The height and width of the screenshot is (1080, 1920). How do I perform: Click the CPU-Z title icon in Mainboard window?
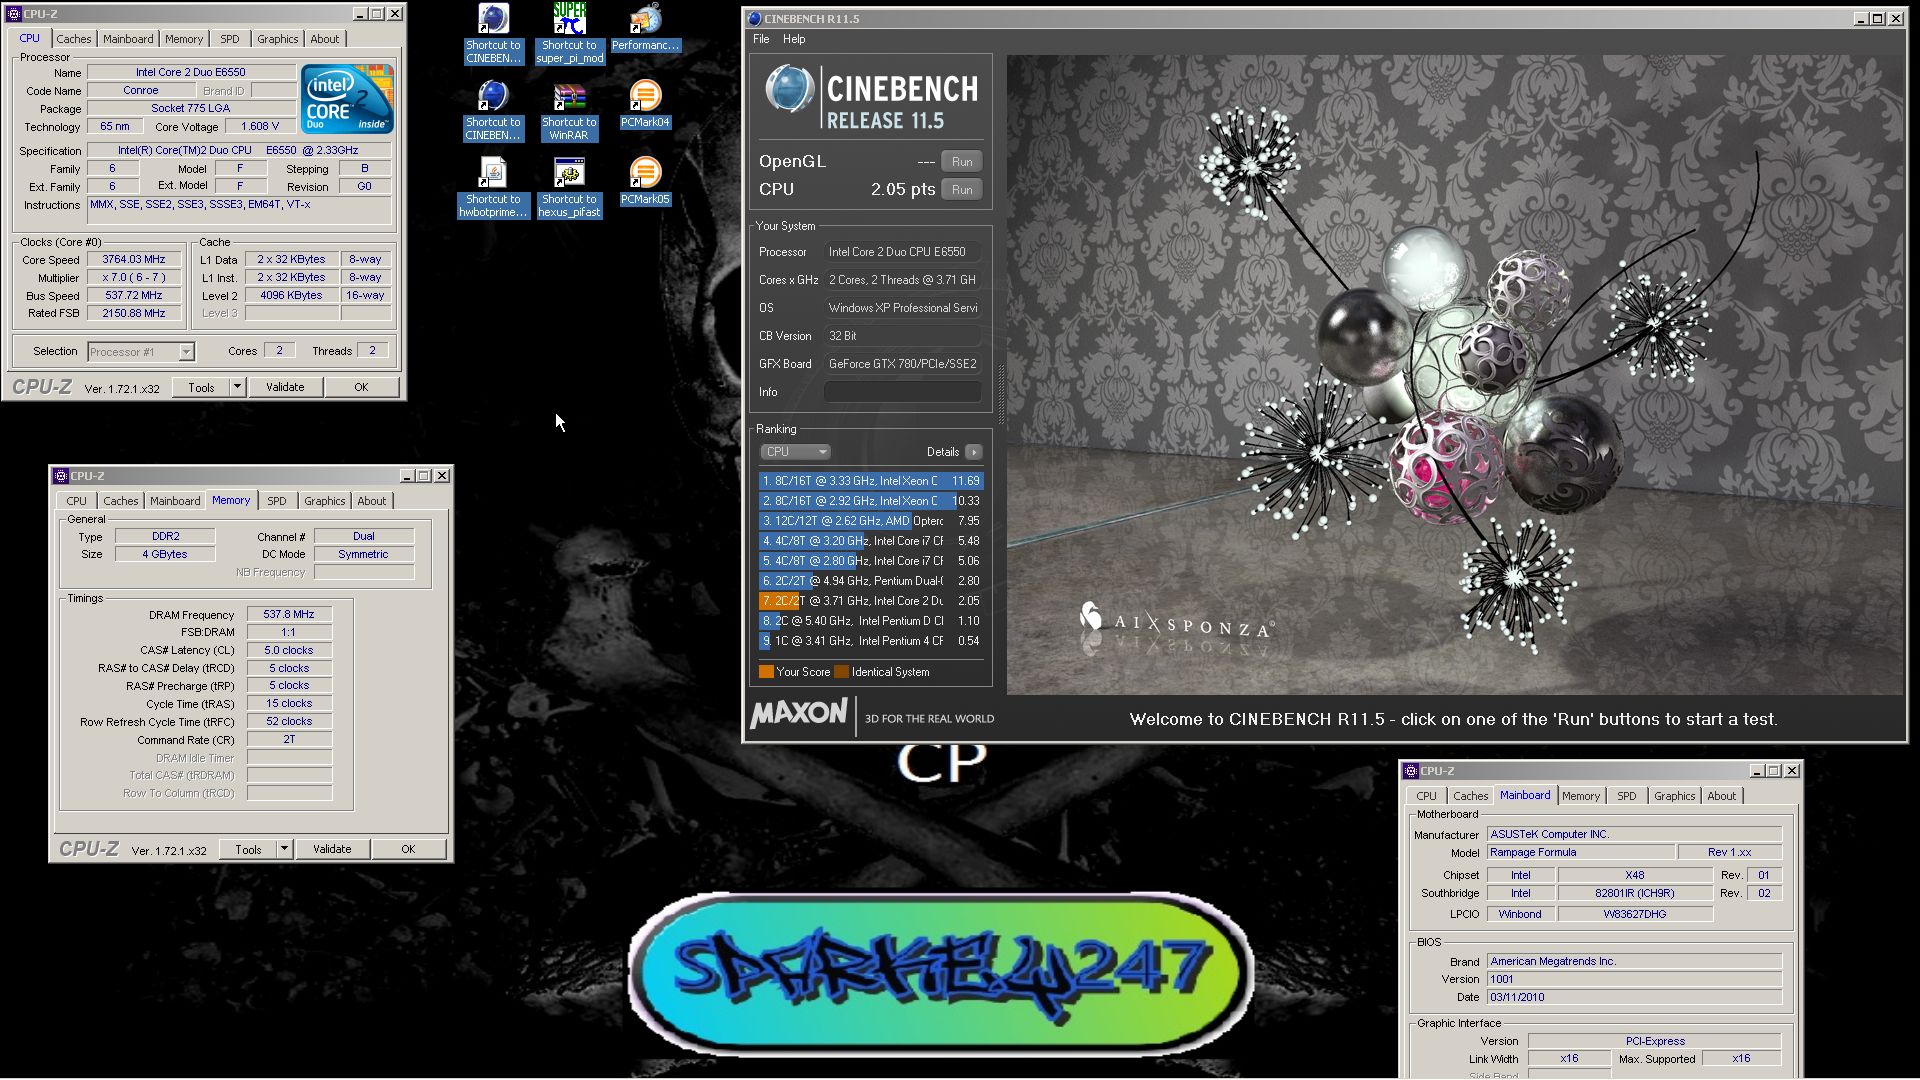tap(1411, 771)
